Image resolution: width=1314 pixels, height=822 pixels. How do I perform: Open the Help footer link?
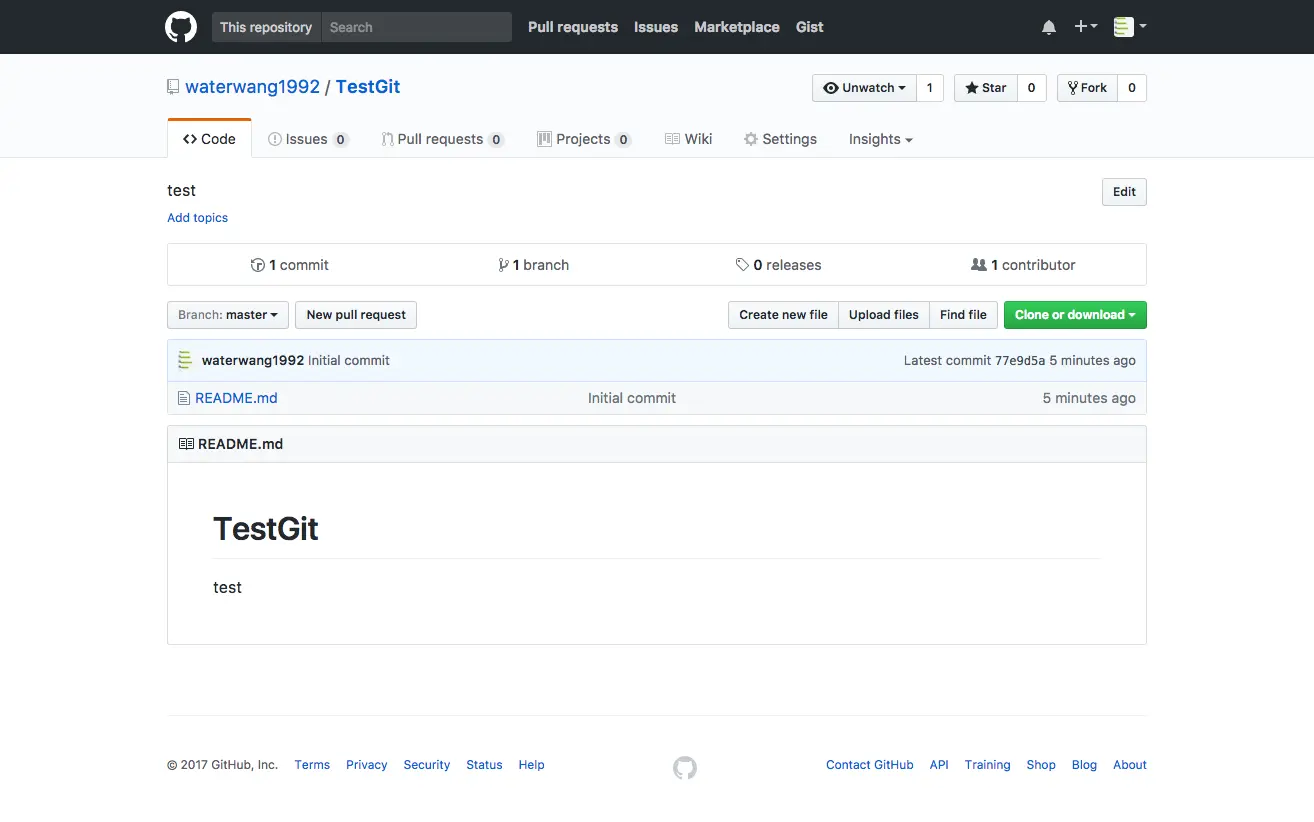(531, 765)
